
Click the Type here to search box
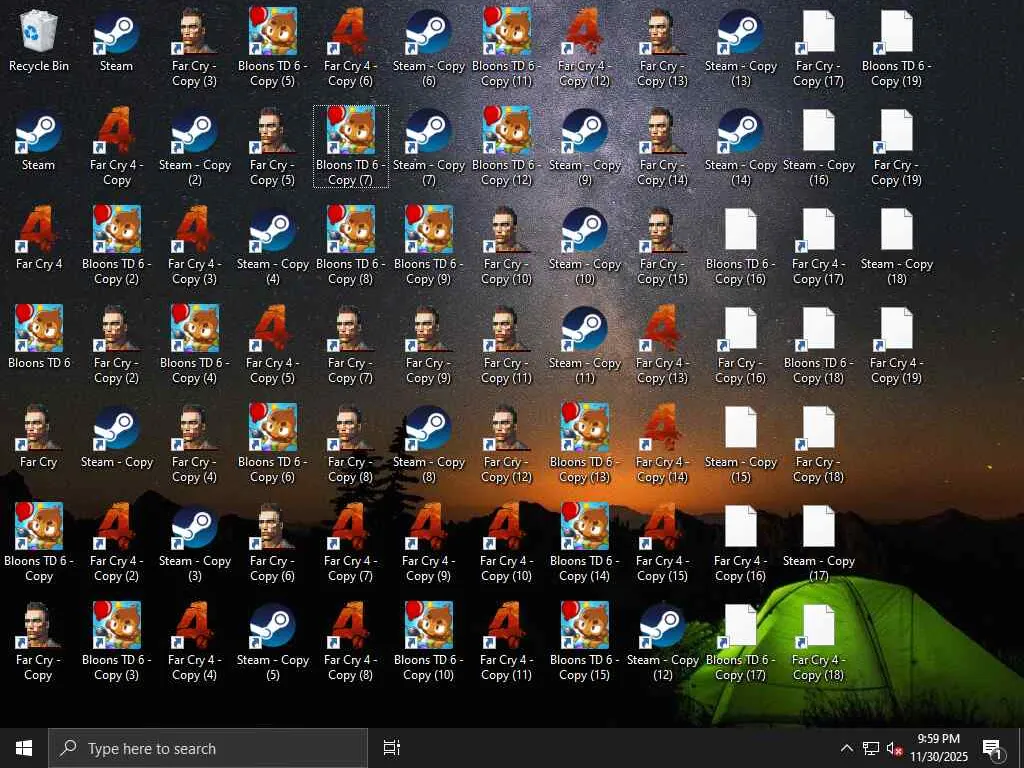point(208,748)
